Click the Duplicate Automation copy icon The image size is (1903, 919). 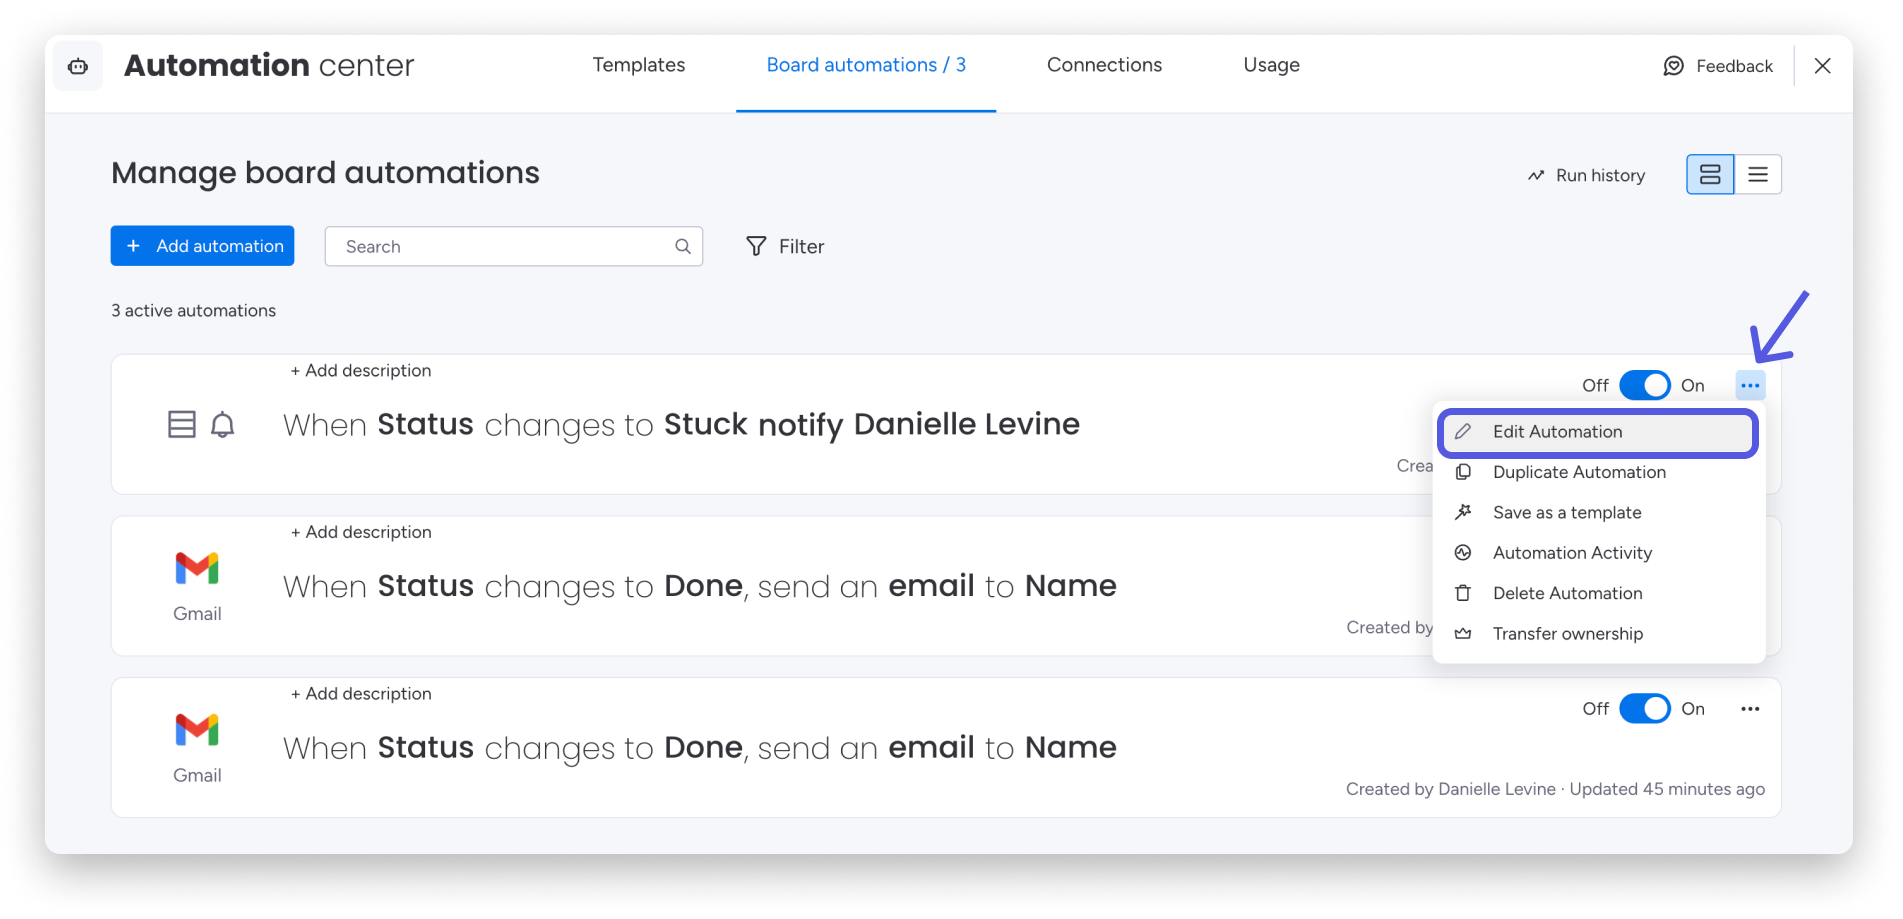(x=1463, y=472)
